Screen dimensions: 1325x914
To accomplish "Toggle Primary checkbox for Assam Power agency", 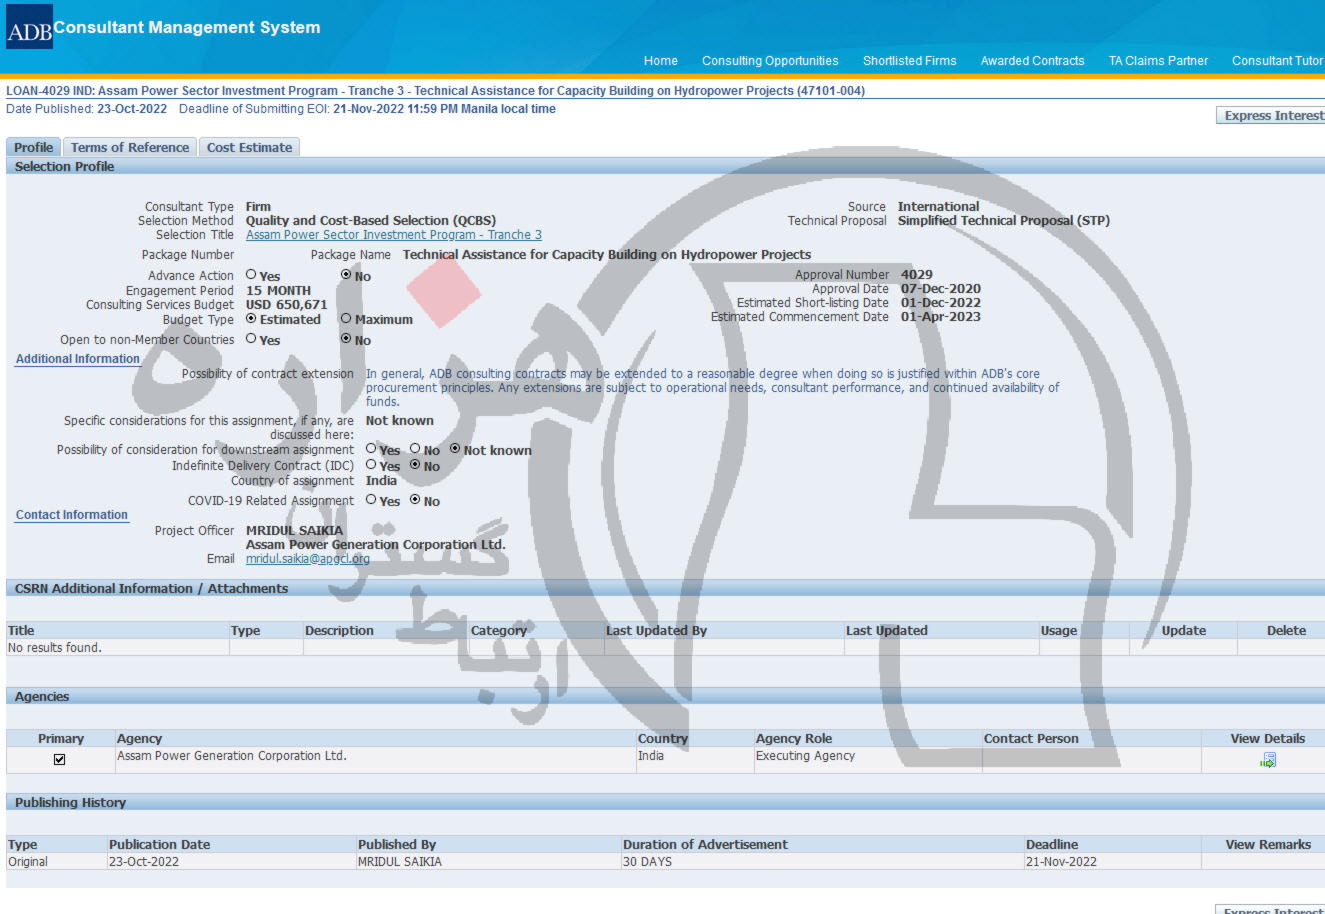I will pyautogui.click(x=59, y=759).
